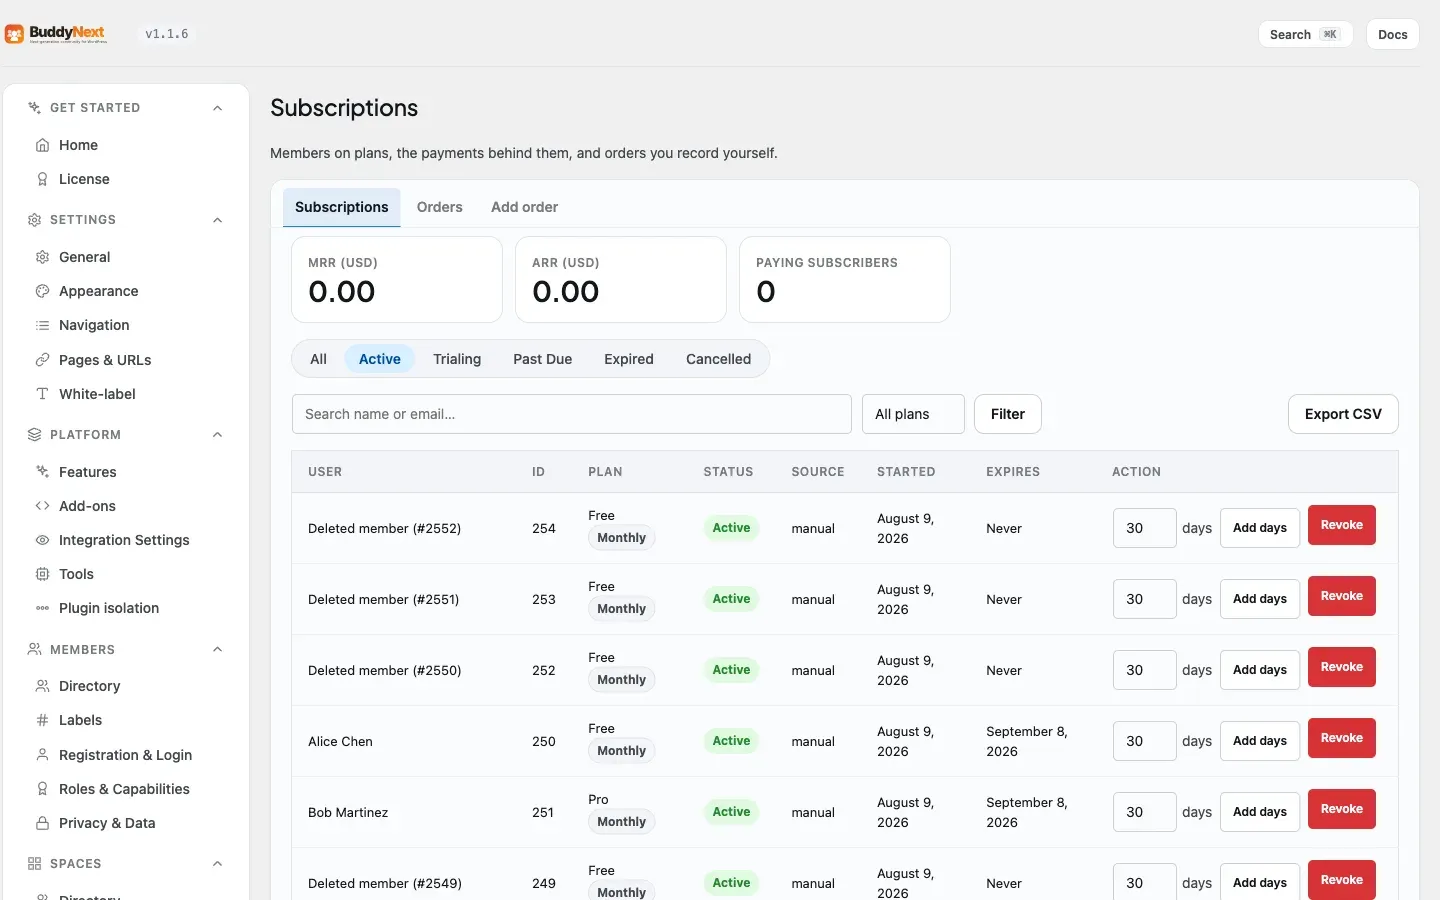Screen dimensions: 1440x900
Task: Click the Appearance palette icon
Action: coord(42,291)
